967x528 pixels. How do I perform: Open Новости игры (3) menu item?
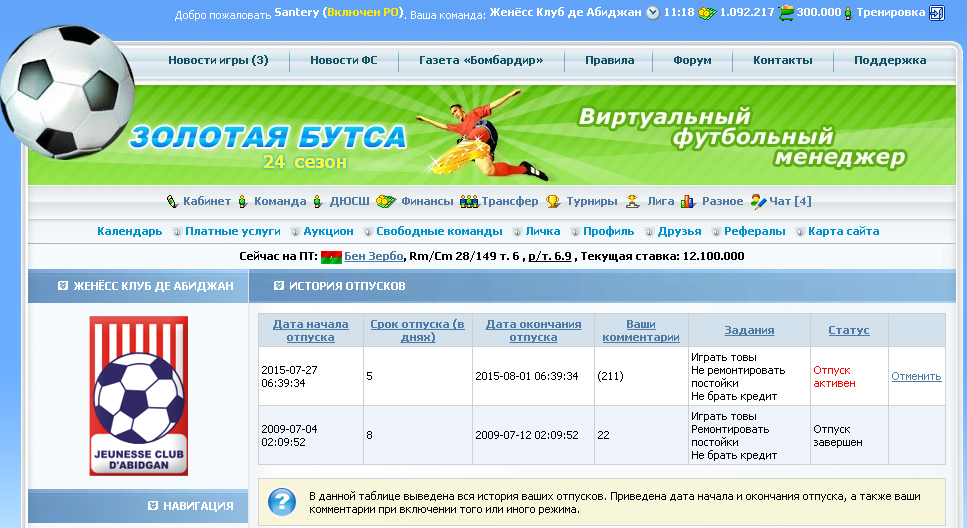click(218, 60)
